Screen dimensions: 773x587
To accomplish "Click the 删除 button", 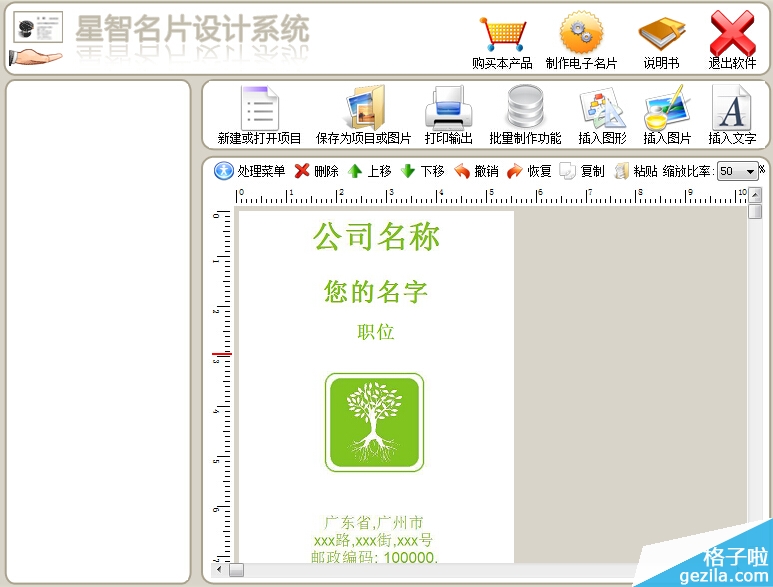I will click(316, 171).
